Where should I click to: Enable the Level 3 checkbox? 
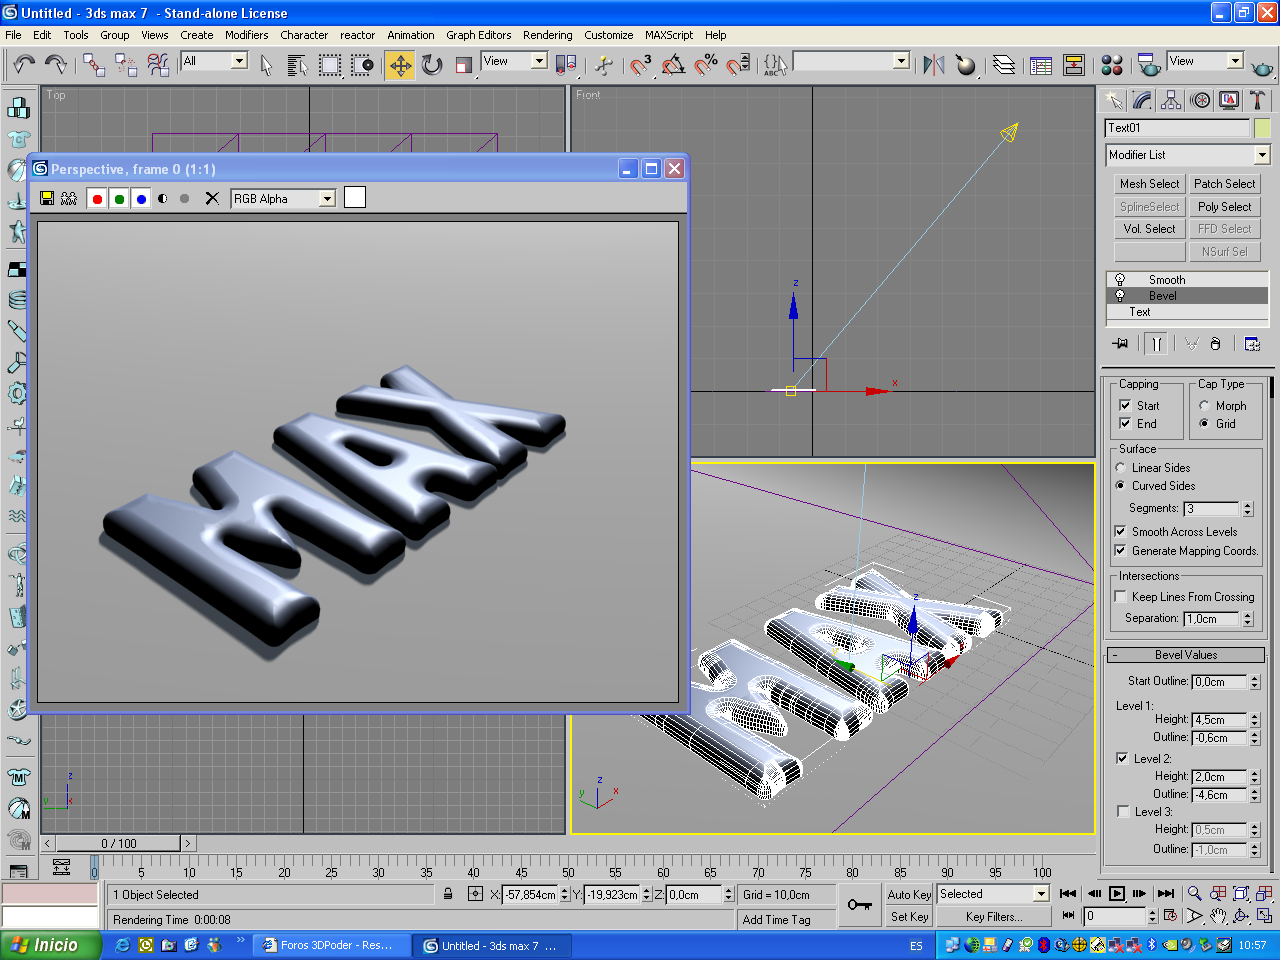1123,812
